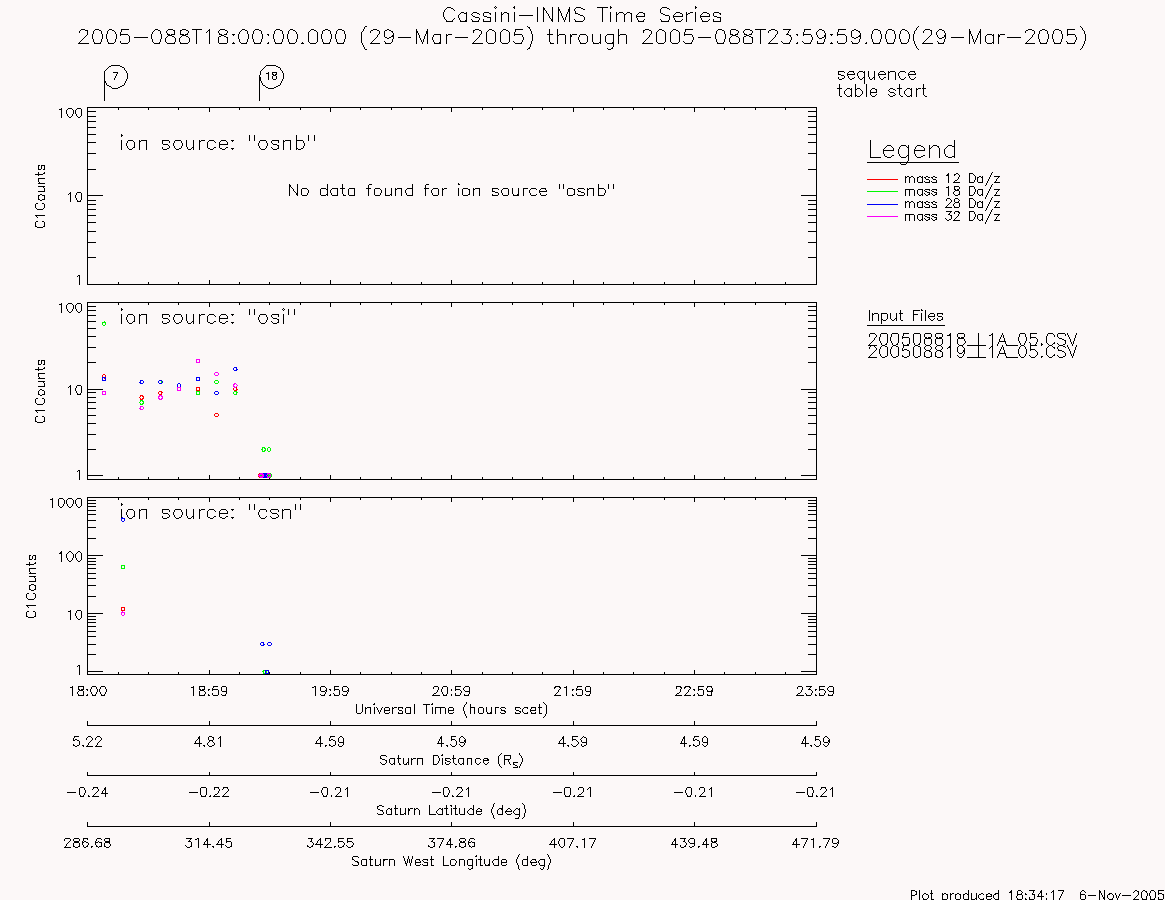Click the Plot produced timestamp text
The width and height of the screenshot is (1165, 900).
pos(1036,894)
